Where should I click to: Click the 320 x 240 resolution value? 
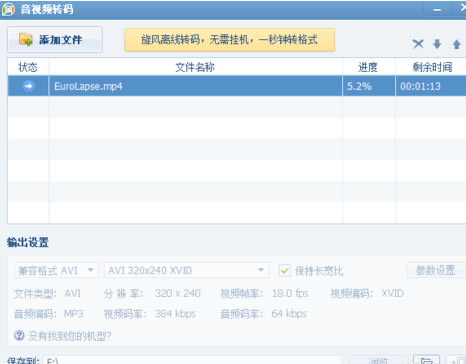(x=178, y=293)
